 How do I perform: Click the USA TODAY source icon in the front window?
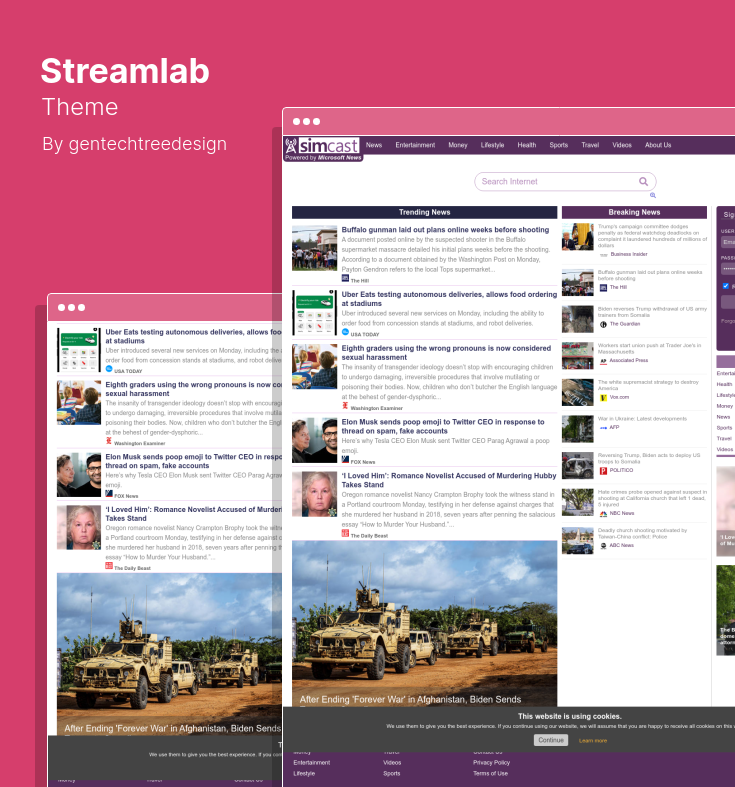pos(345,332)
